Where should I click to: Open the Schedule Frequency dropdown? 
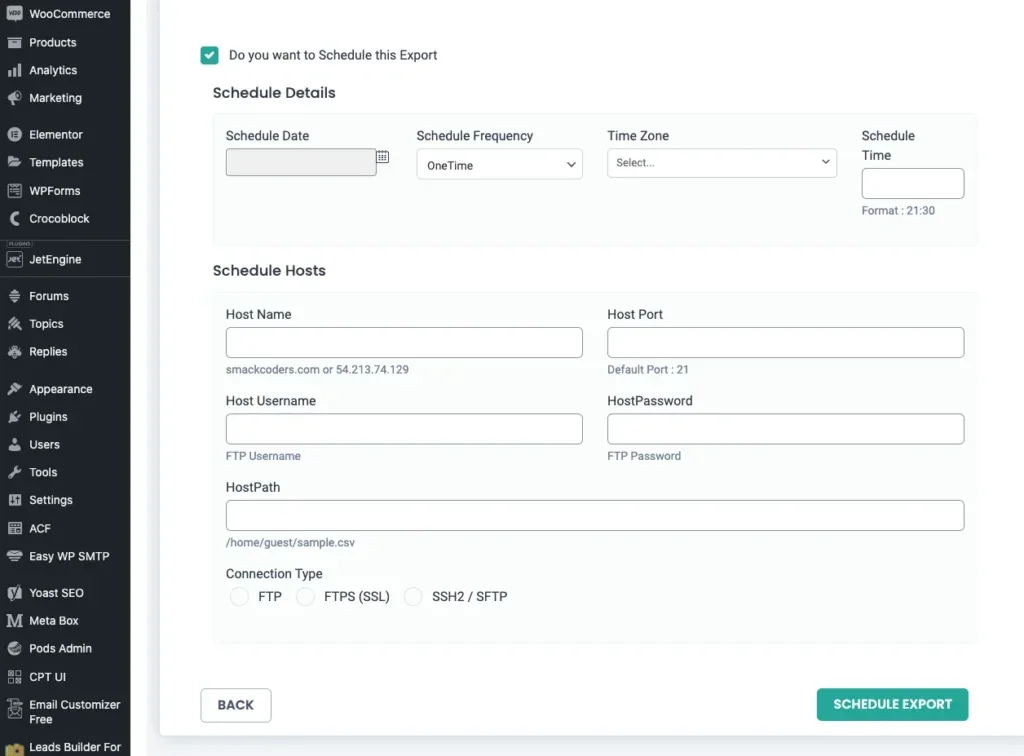tap(499, 164)
